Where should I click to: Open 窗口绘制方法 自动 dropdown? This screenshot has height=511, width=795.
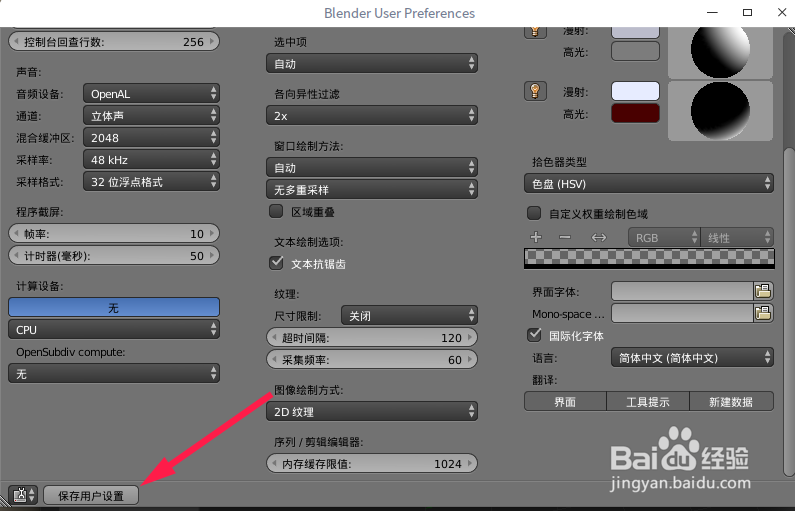[372, 167]
